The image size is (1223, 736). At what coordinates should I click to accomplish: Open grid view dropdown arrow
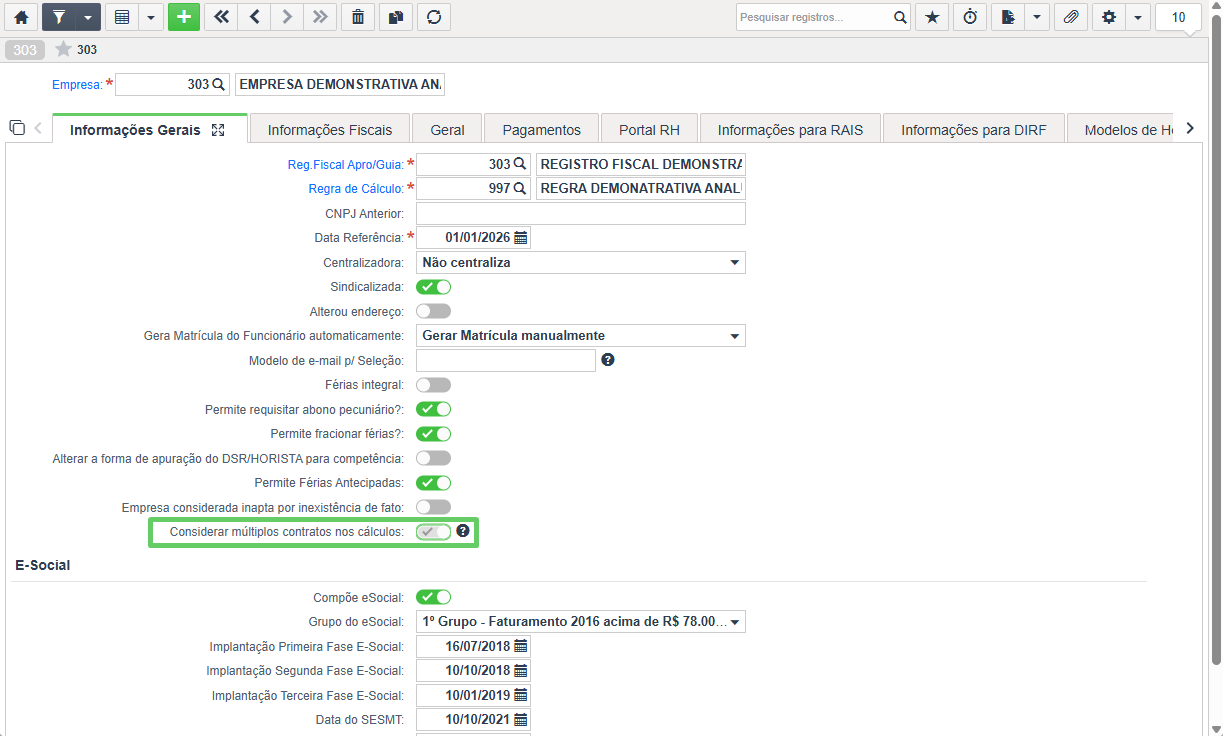tap(151, 17)
